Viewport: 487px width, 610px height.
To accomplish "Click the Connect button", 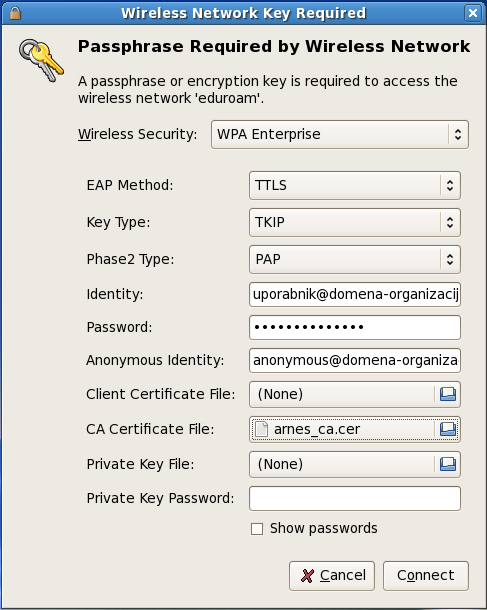I will [x=426, y=576].
